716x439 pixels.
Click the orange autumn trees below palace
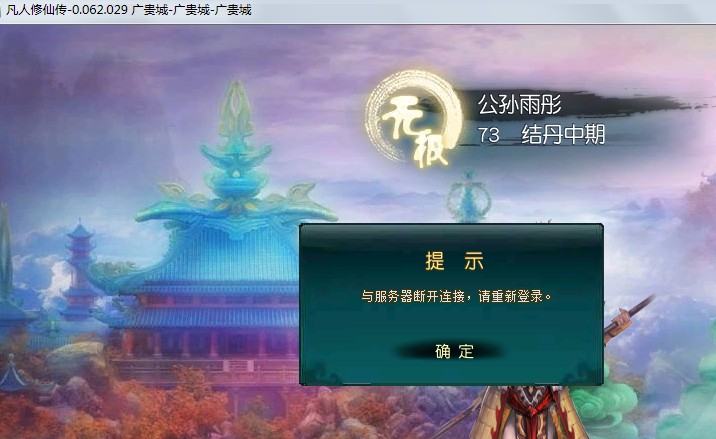(151, 402)
